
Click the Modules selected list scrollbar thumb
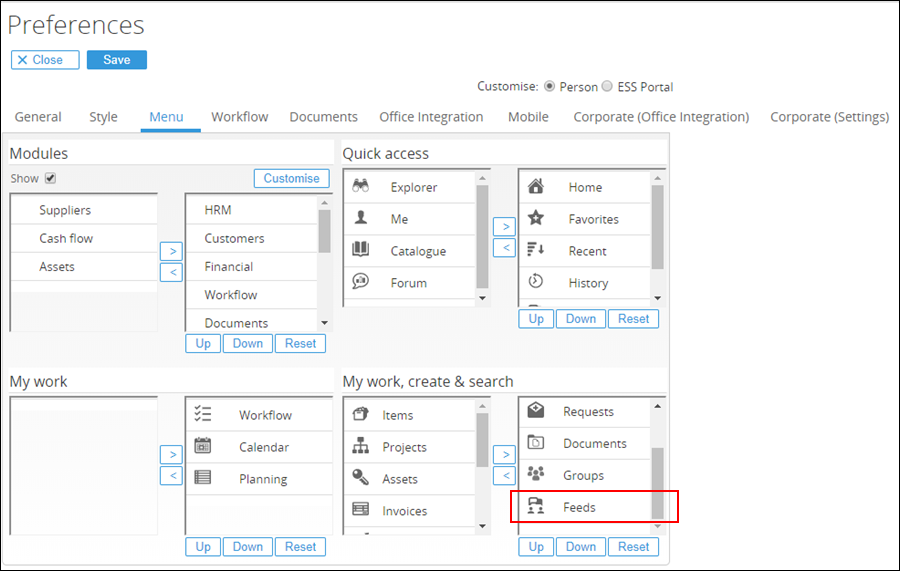(324, 231)
